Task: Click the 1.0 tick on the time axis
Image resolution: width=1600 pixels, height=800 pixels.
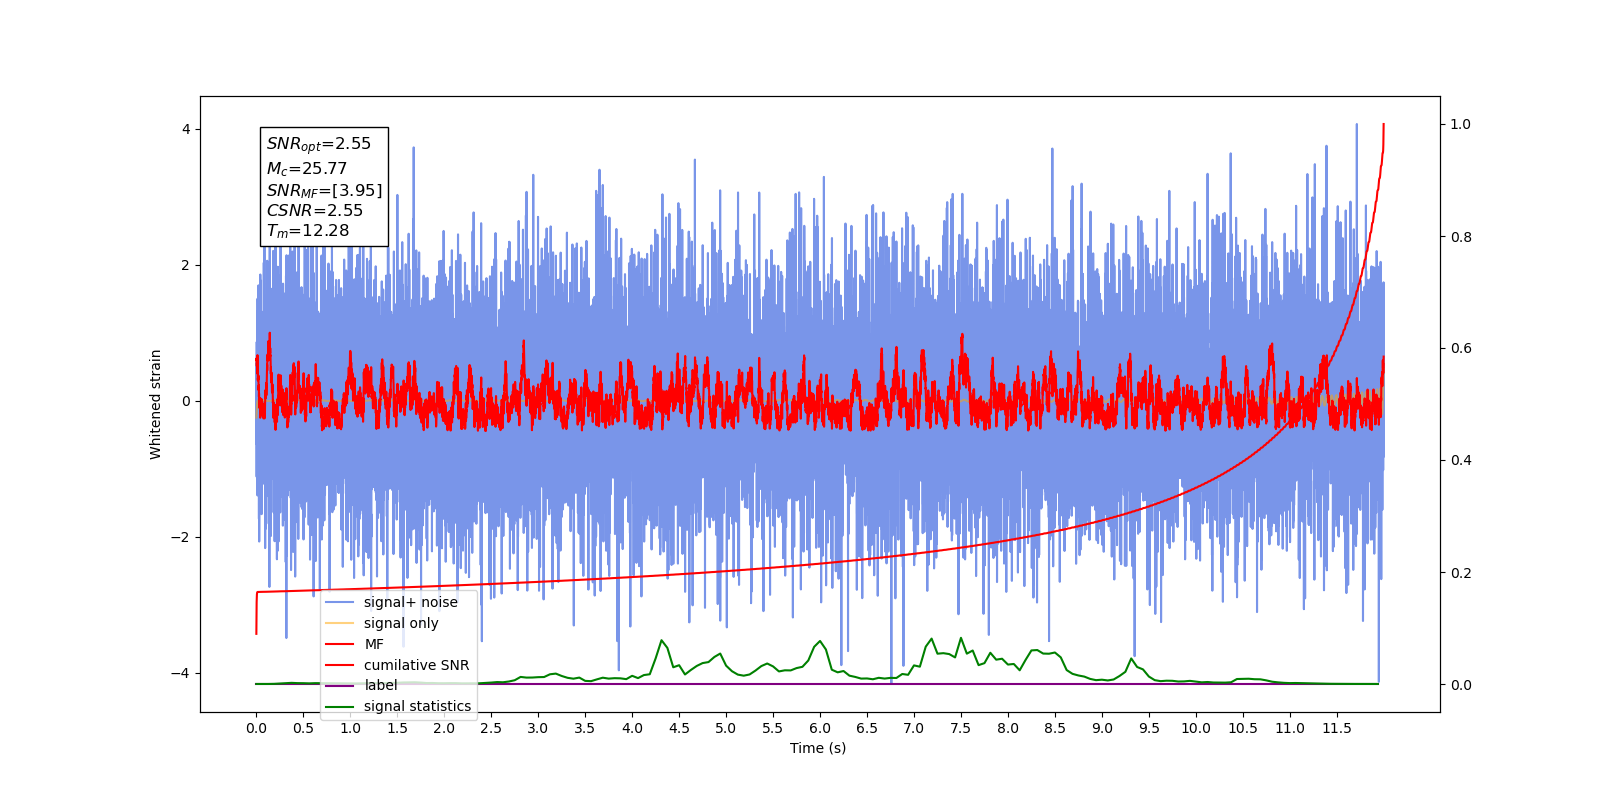Action: tap(350, 728)
